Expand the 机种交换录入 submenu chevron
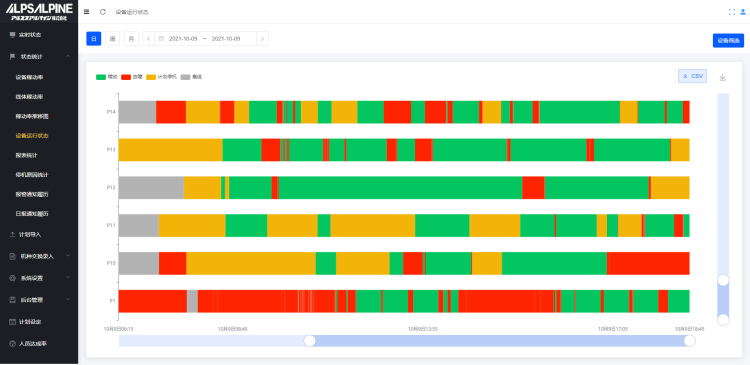750x365 pixels. coord(68,256)
